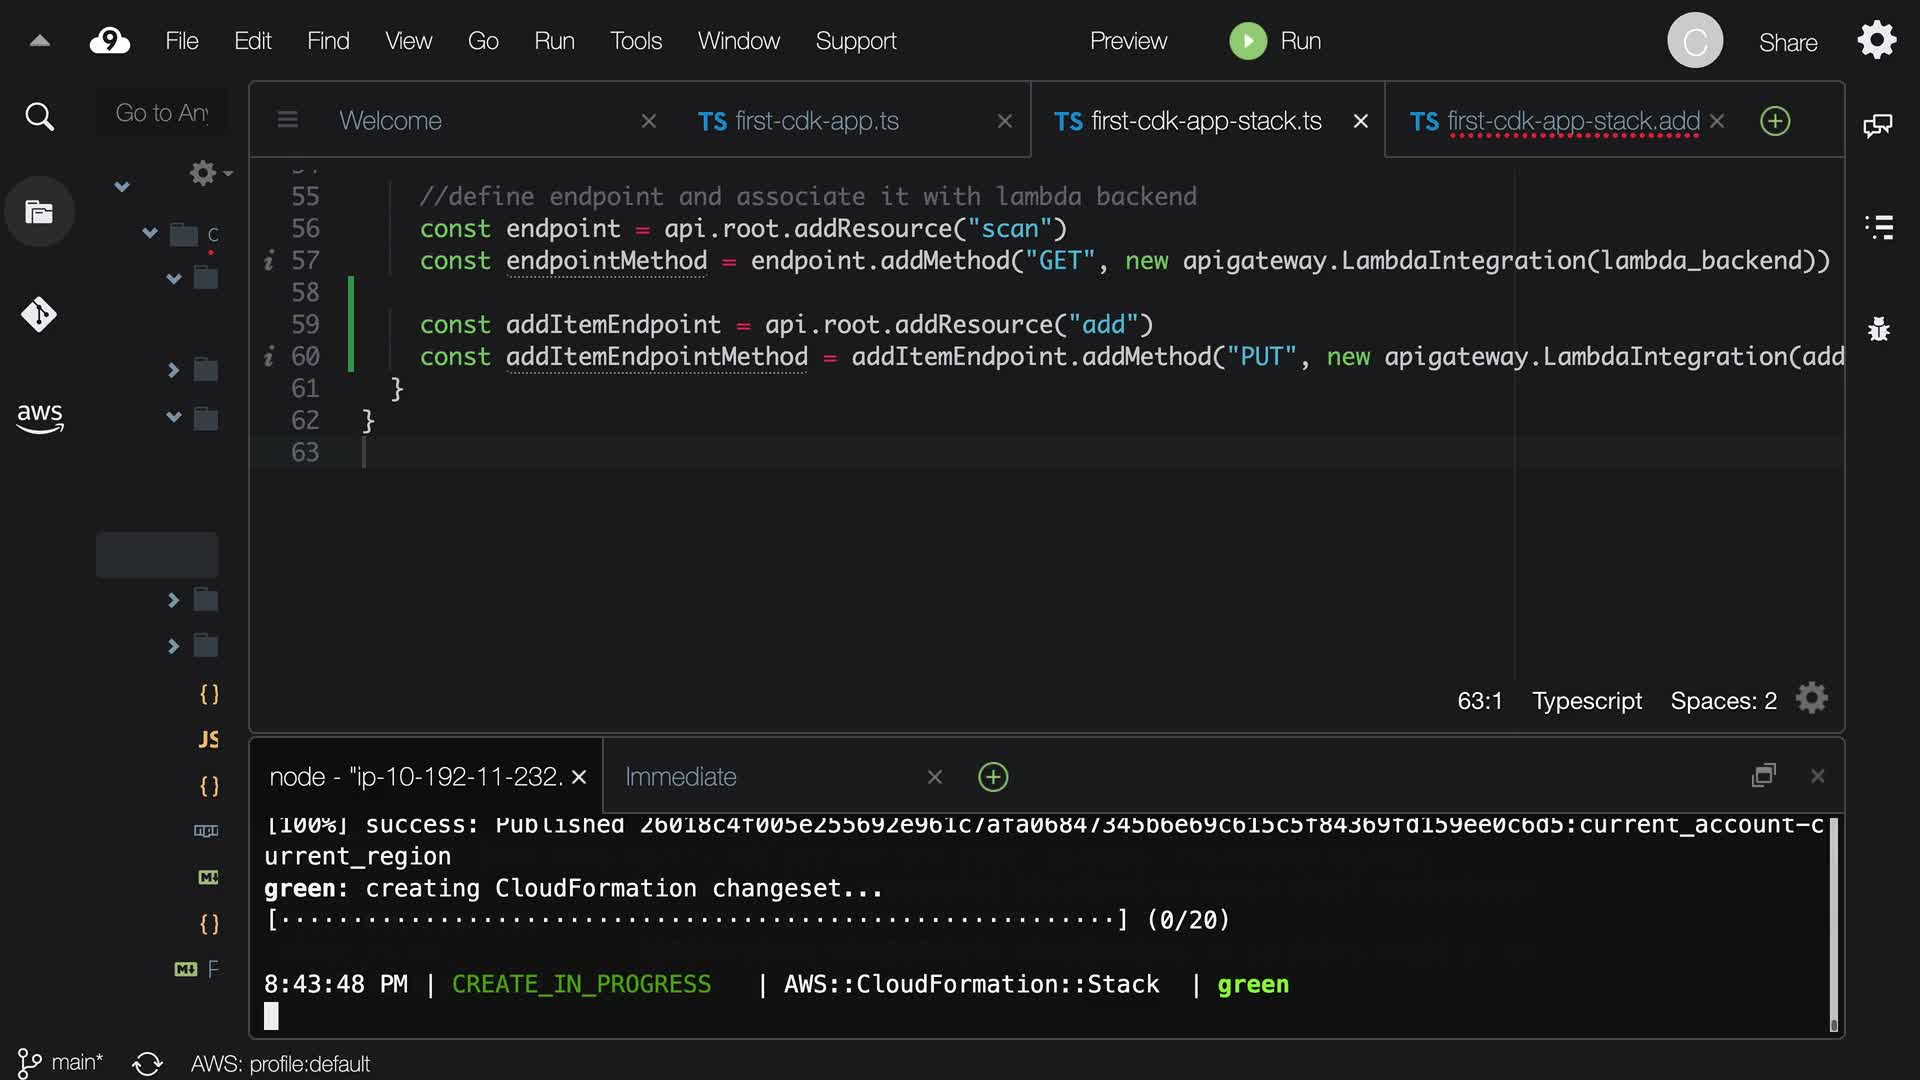
Task: Open the Debugger bug icon
Action: [x=1879, y=329]
